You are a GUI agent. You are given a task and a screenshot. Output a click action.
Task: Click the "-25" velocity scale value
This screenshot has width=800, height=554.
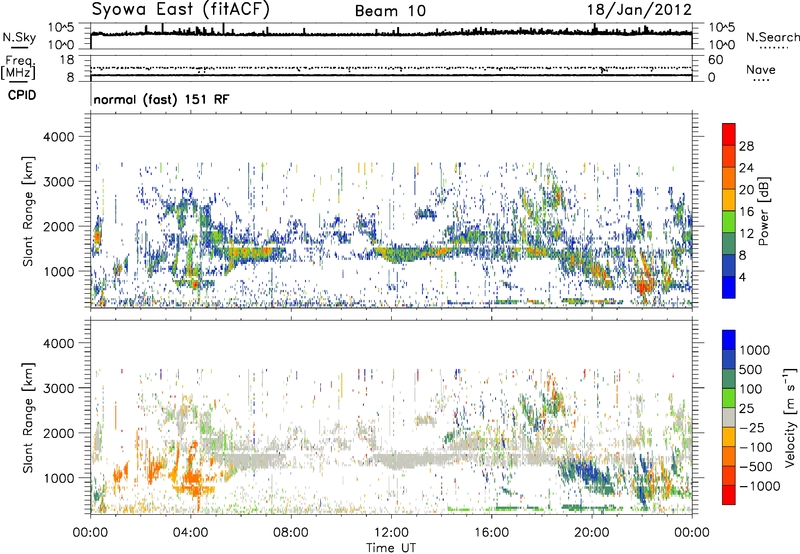tap(752, 428)
